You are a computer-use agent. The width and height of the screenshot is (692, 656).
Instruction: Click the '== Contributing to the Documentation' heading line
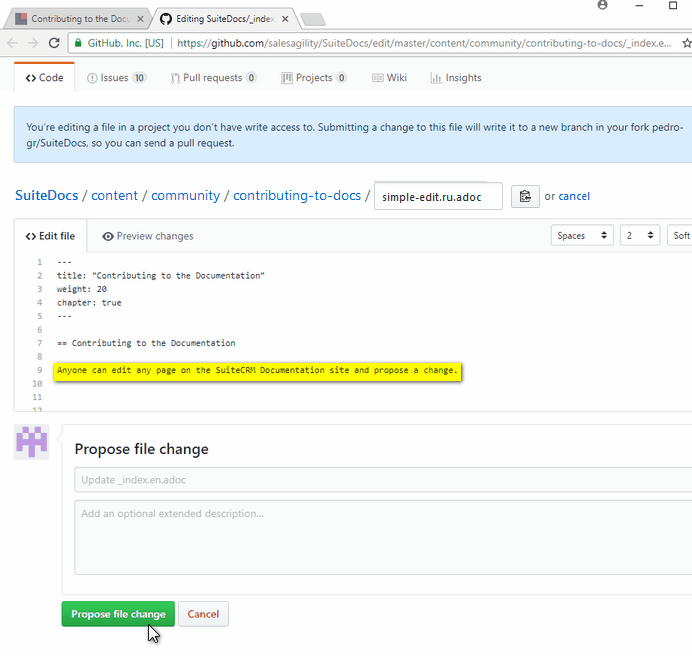pos(146,343)
